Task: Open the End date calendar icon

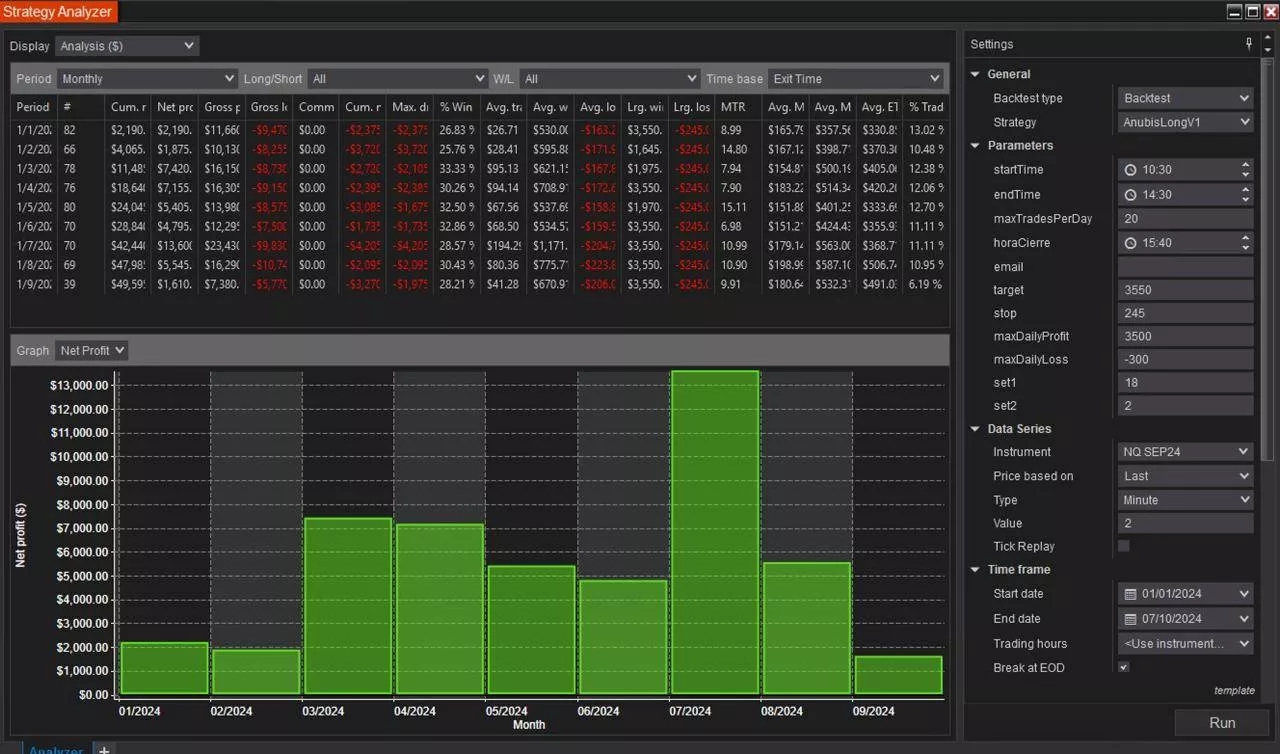Action: pos(1130,619)
